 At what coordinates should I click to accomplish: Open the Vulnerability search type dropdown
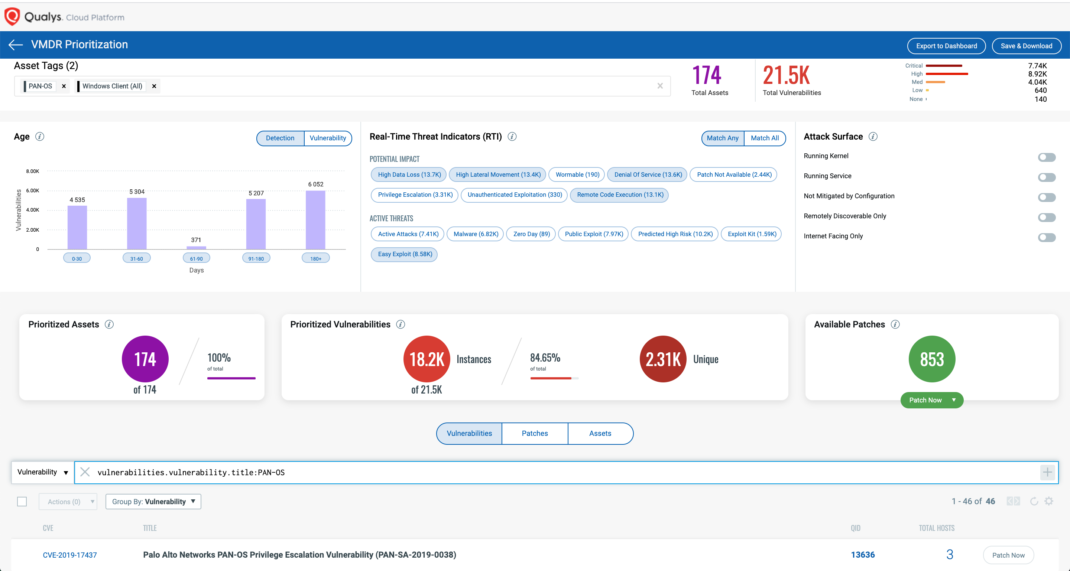click(42, 472)
